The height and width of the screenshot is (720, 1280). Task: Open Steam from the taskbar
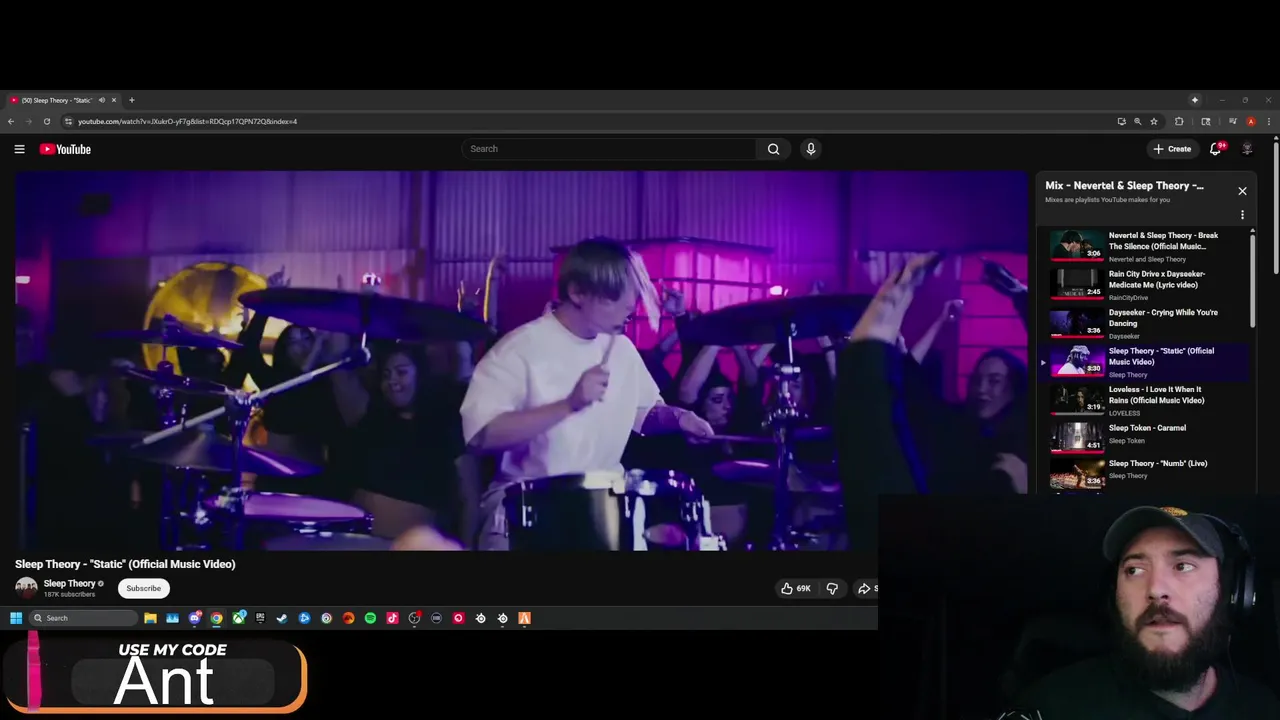click(x=282, y=618)
